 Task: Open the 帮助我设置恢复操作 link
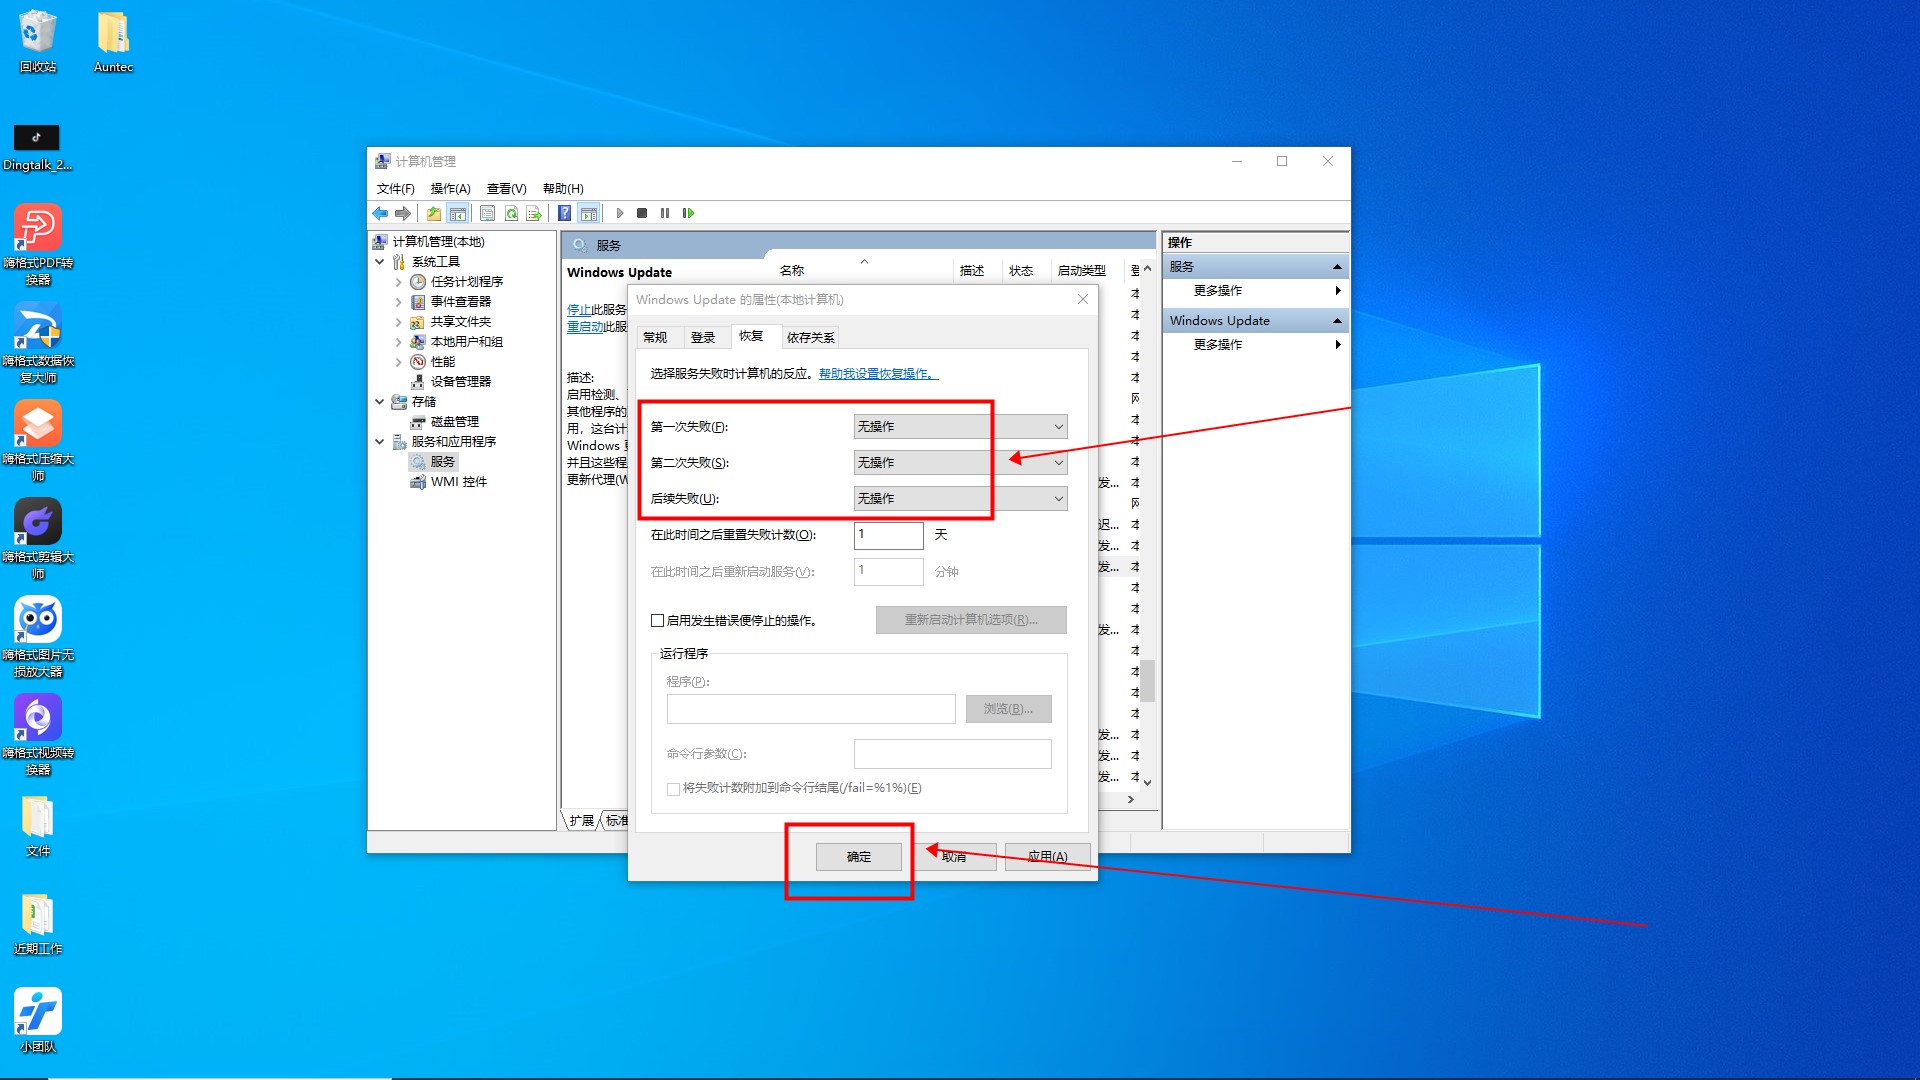[x=878, y=374]
